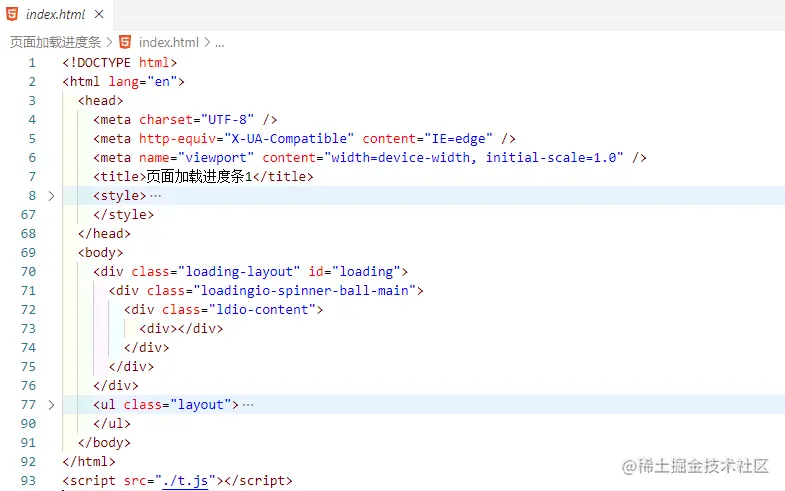Click the closing </head> tag
Screen dimensions: 785x491
(104, 234)
